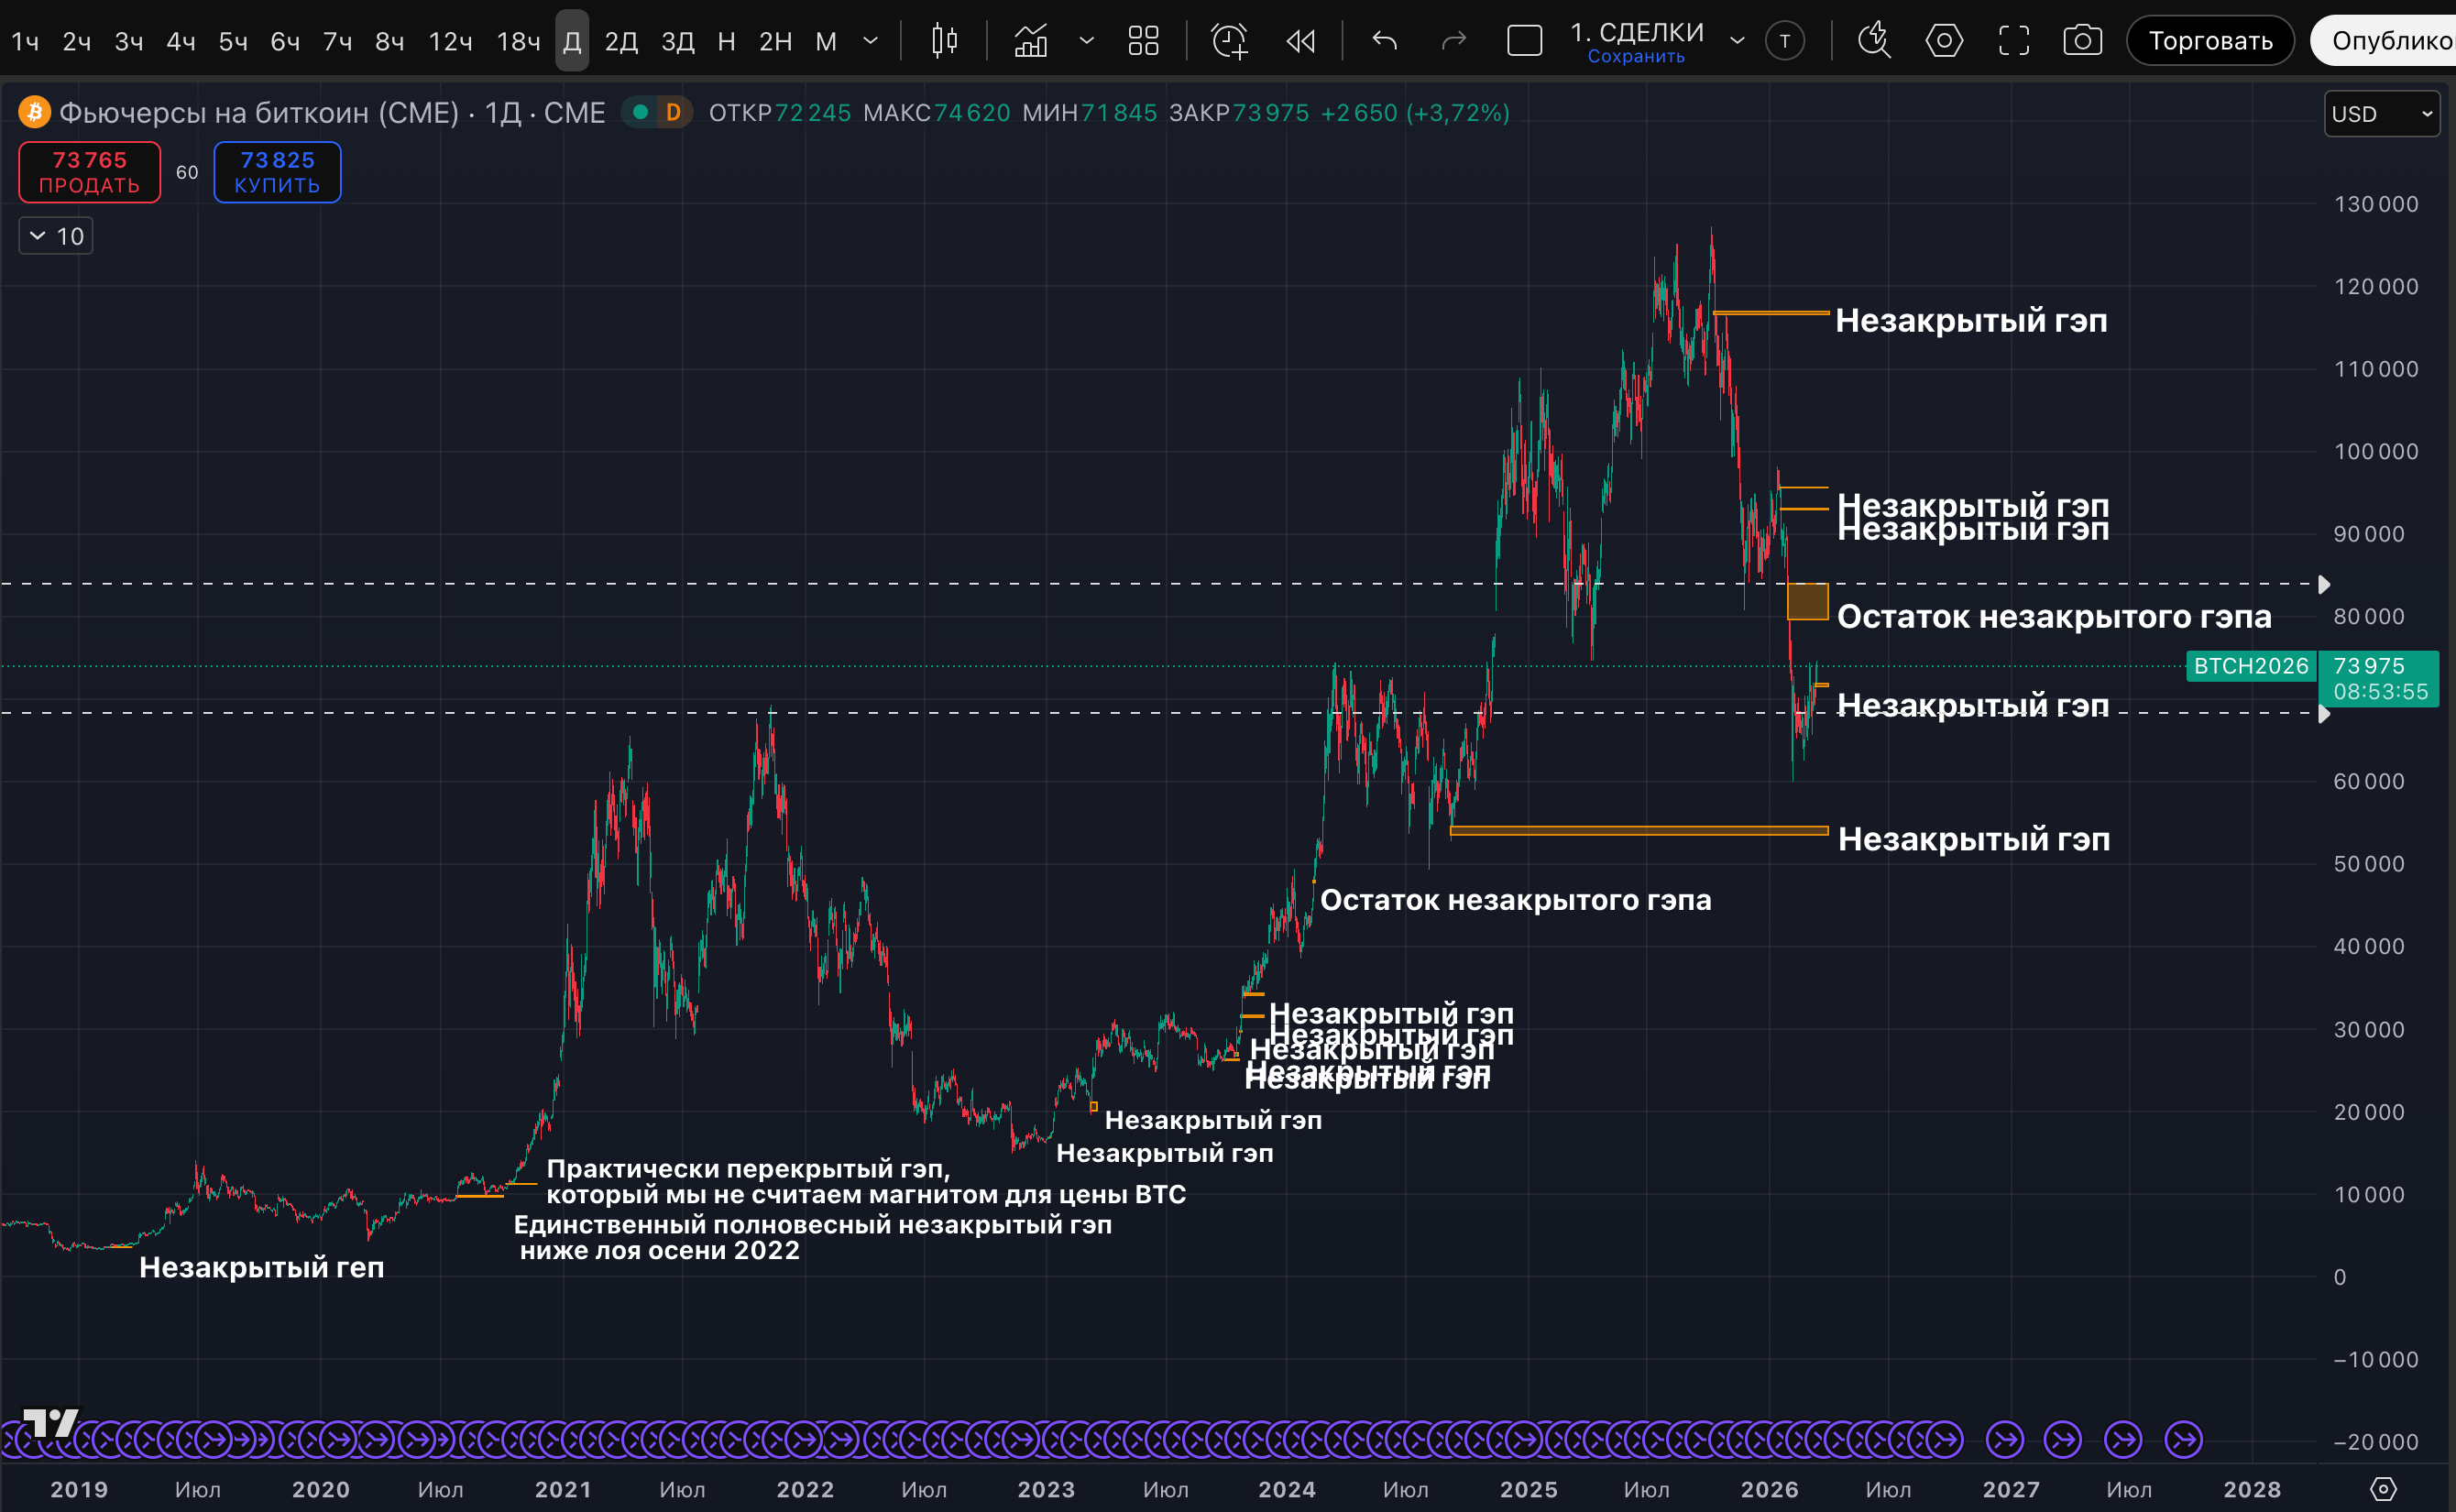This screenshot has width=2456, height=1512.
Task: Open the chart settings hexagon icon
Action: [x=1943, y=41]
